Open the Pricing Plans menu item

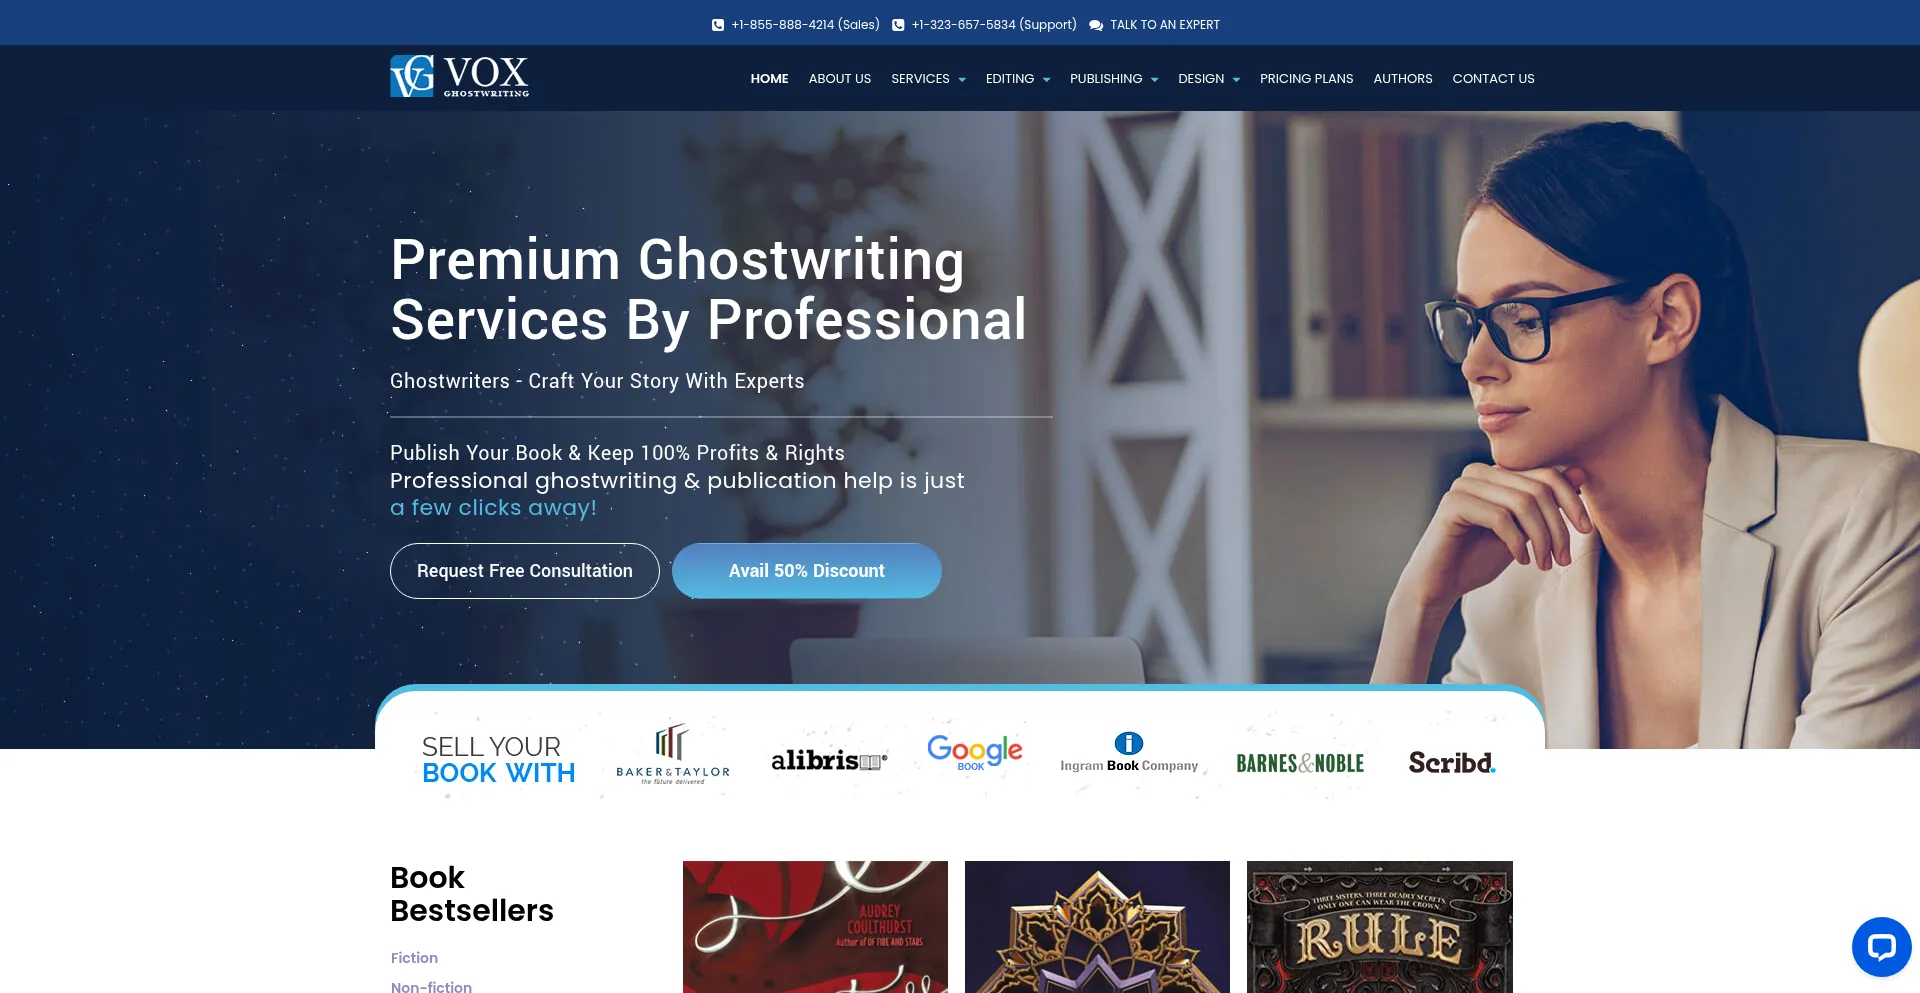point(1306,79)
